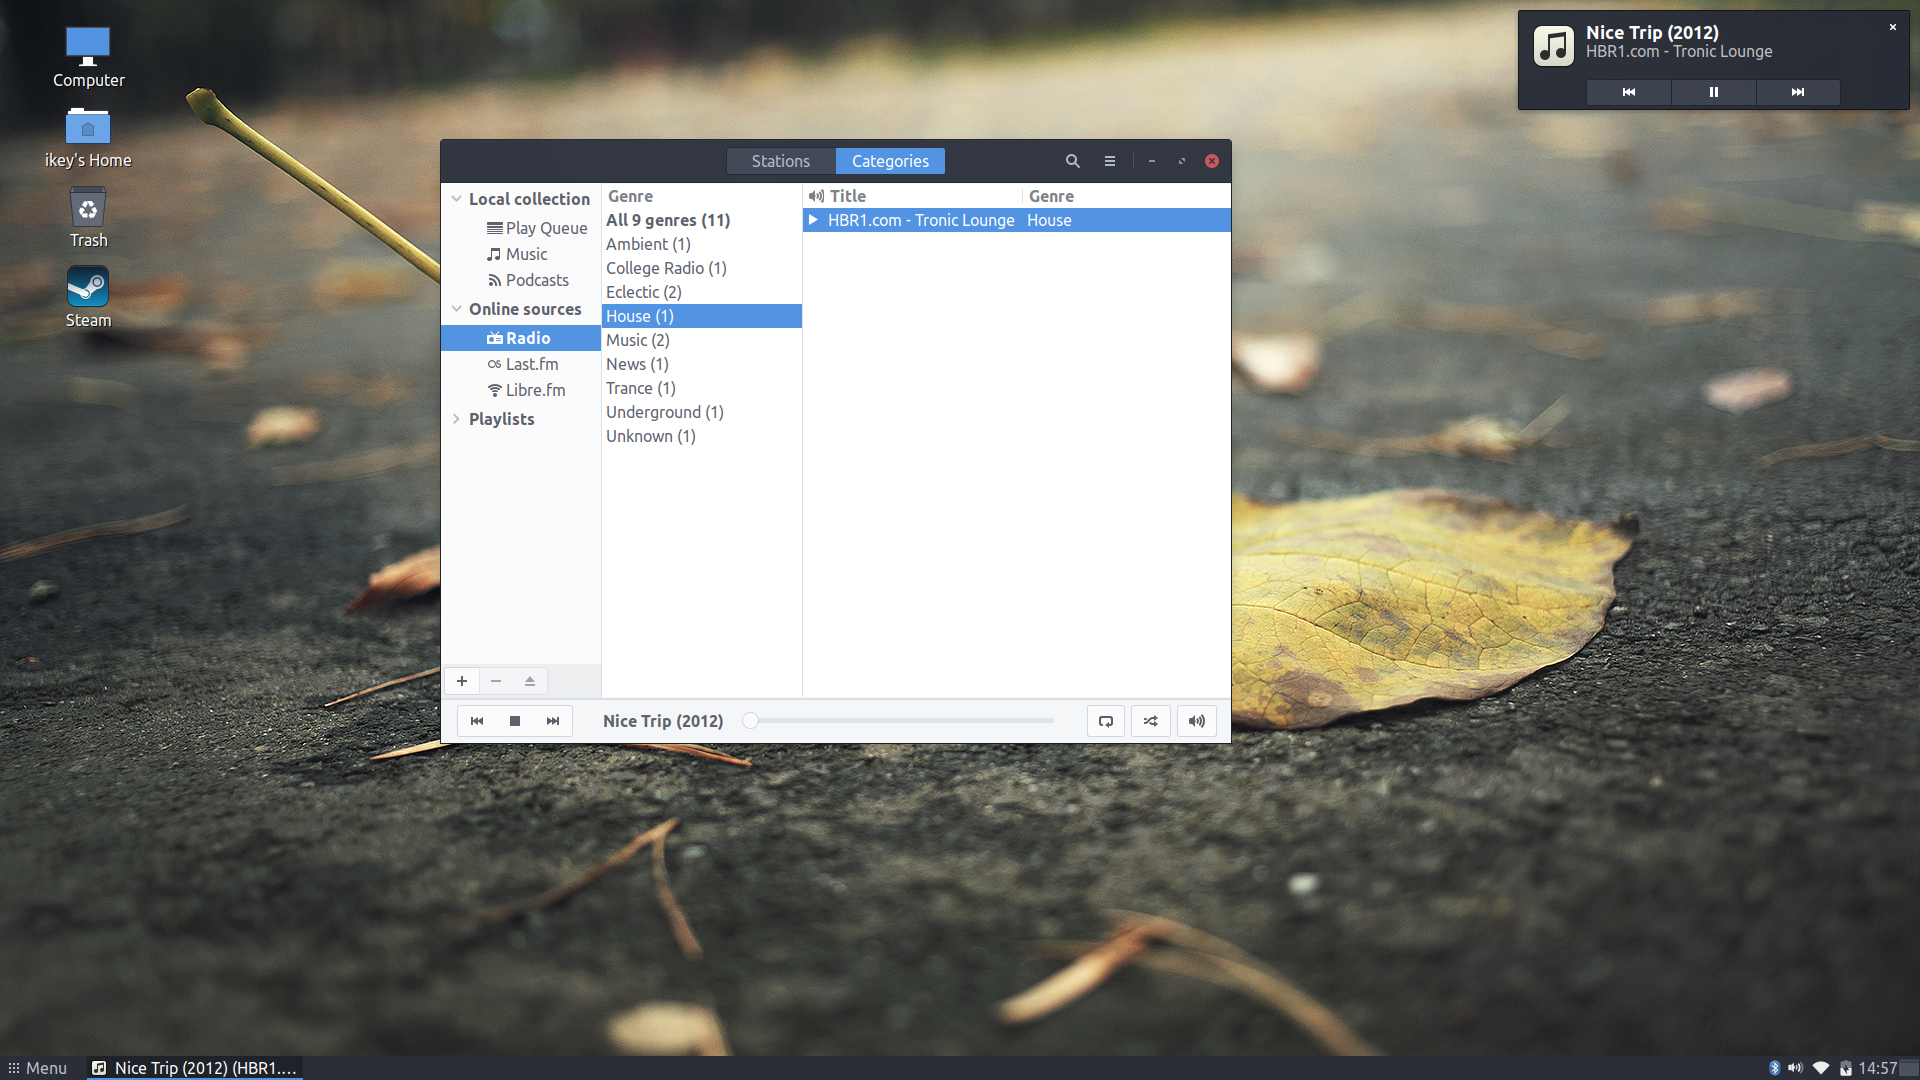1920x1080 pixels.
Task: Open the Bluetooth tray icon
Action: (1774, 1068)
